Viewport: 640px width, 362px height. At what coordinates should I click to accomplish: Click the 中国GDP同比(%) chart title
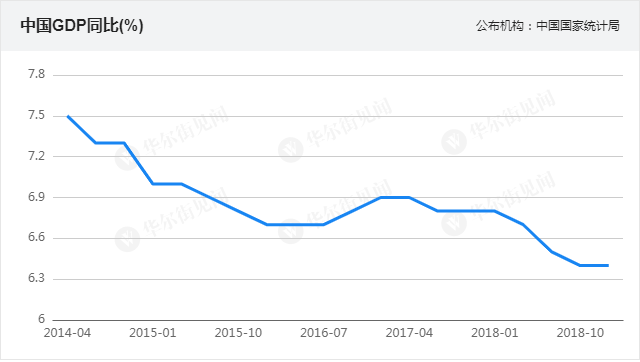(x=82, y=26)
